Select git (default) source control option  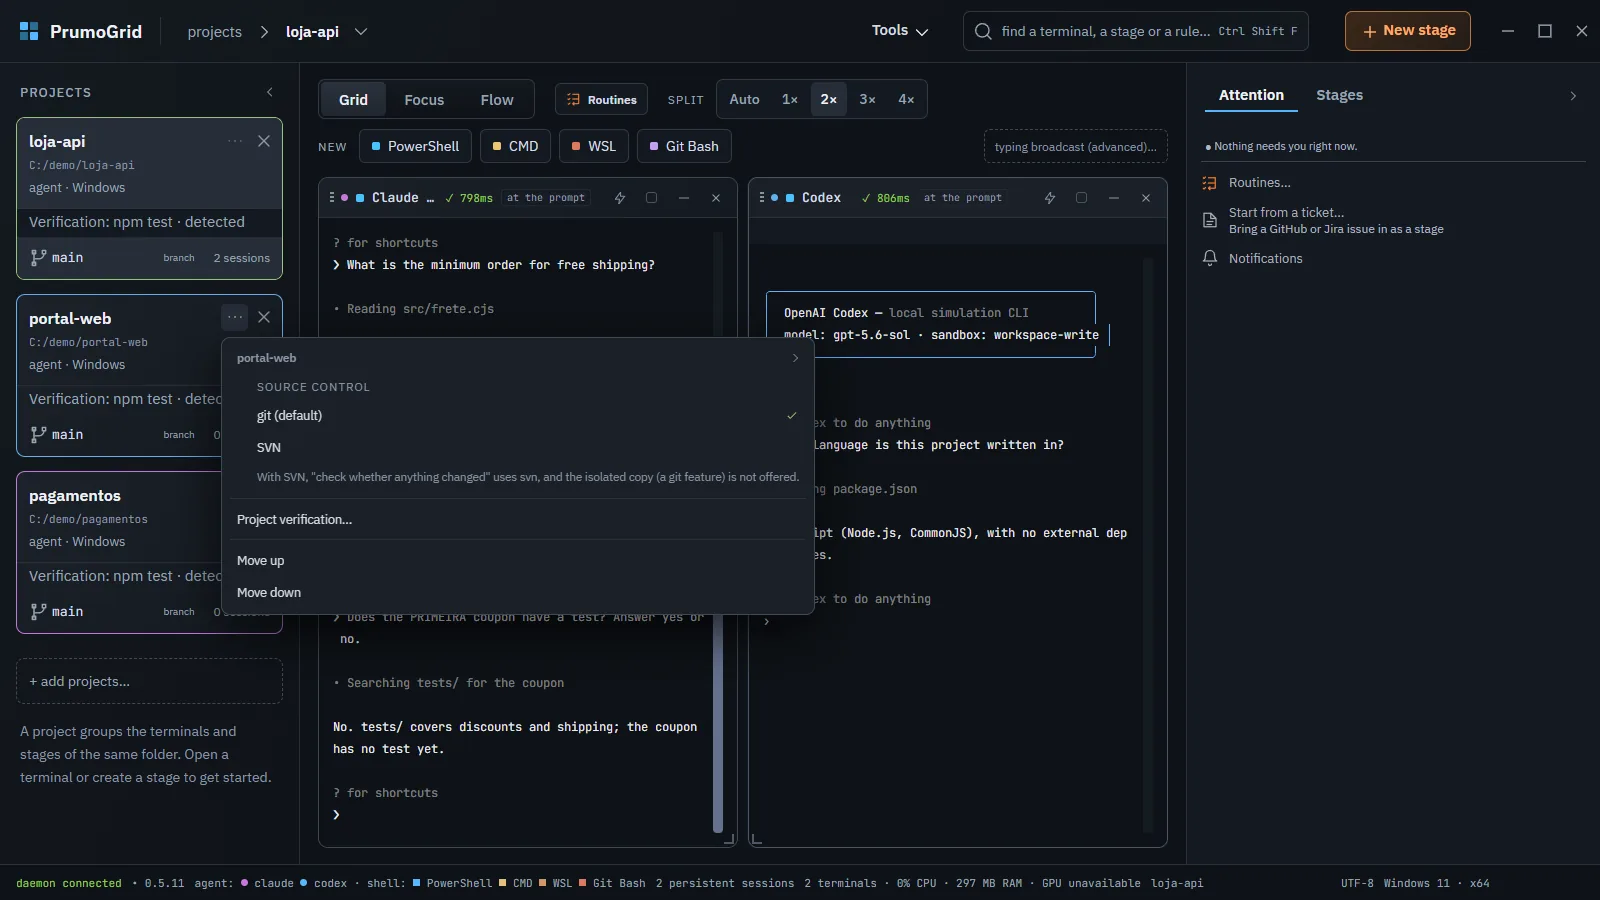coord(518,415)
